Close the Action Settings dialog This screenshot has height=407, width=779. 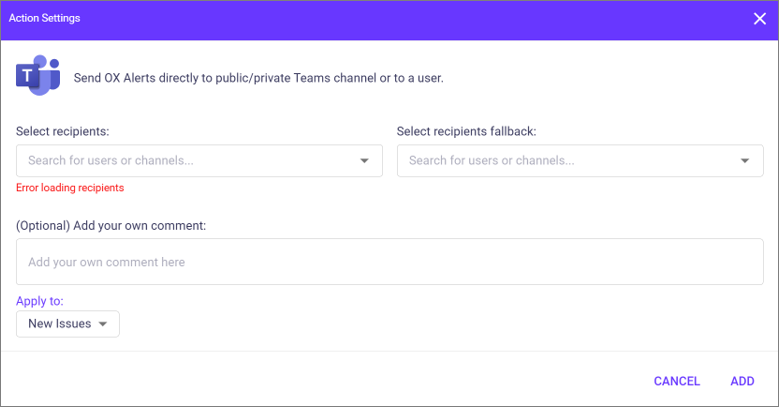pyautogui.click(x=760, y=19)
